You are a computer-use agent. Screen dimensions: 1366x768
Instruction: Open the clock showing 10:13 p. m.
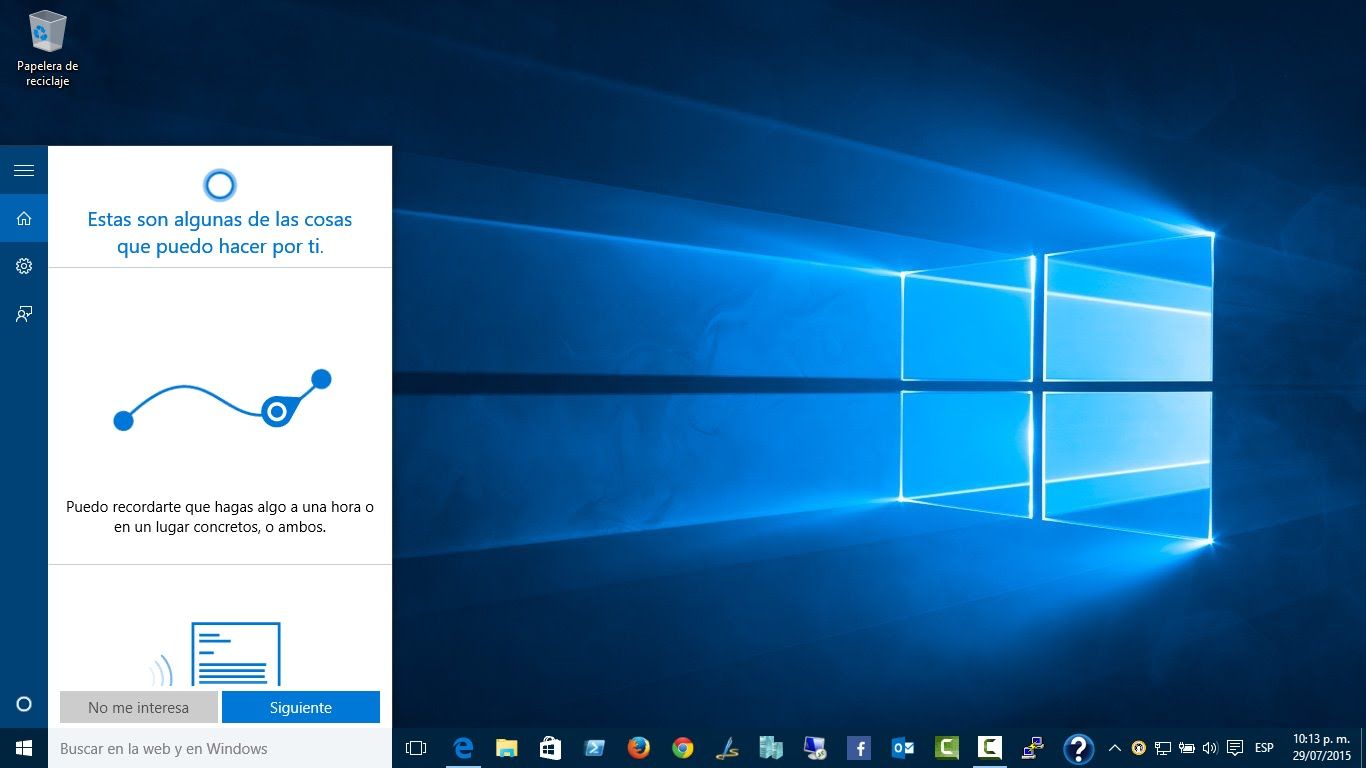point(1321,748)
